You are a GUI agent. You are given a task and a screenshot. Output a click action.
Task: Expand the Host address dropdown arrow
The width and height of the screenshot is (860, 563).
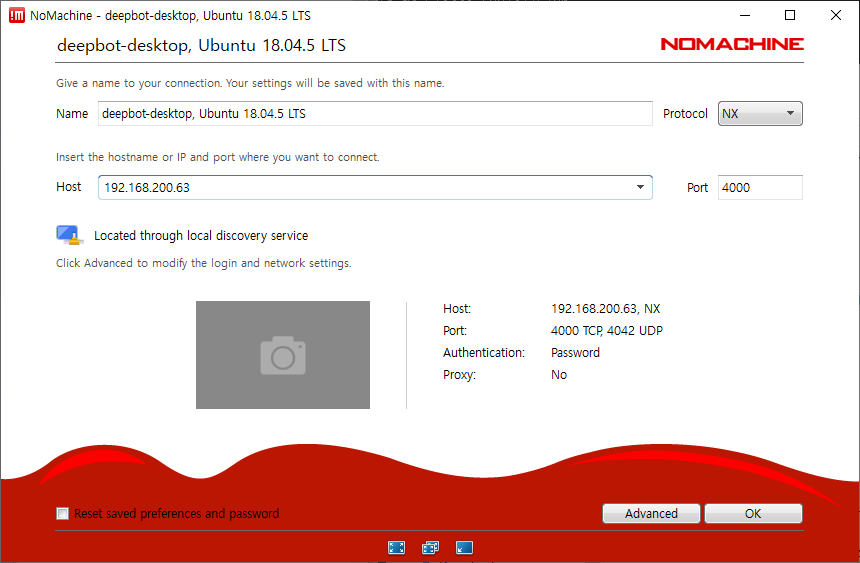point(640,187)
